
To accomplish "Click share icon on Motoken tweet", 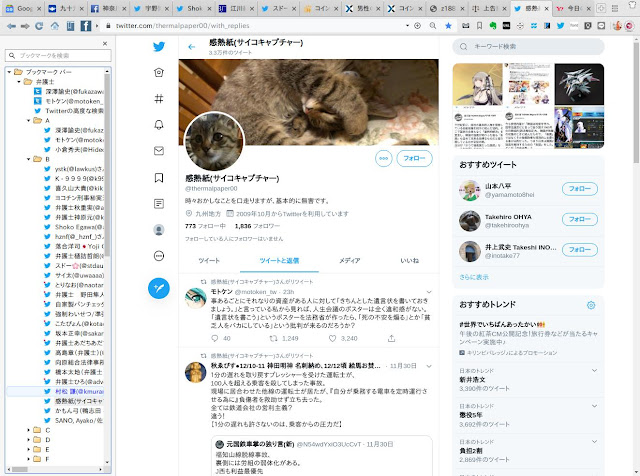I will [391, 338].
